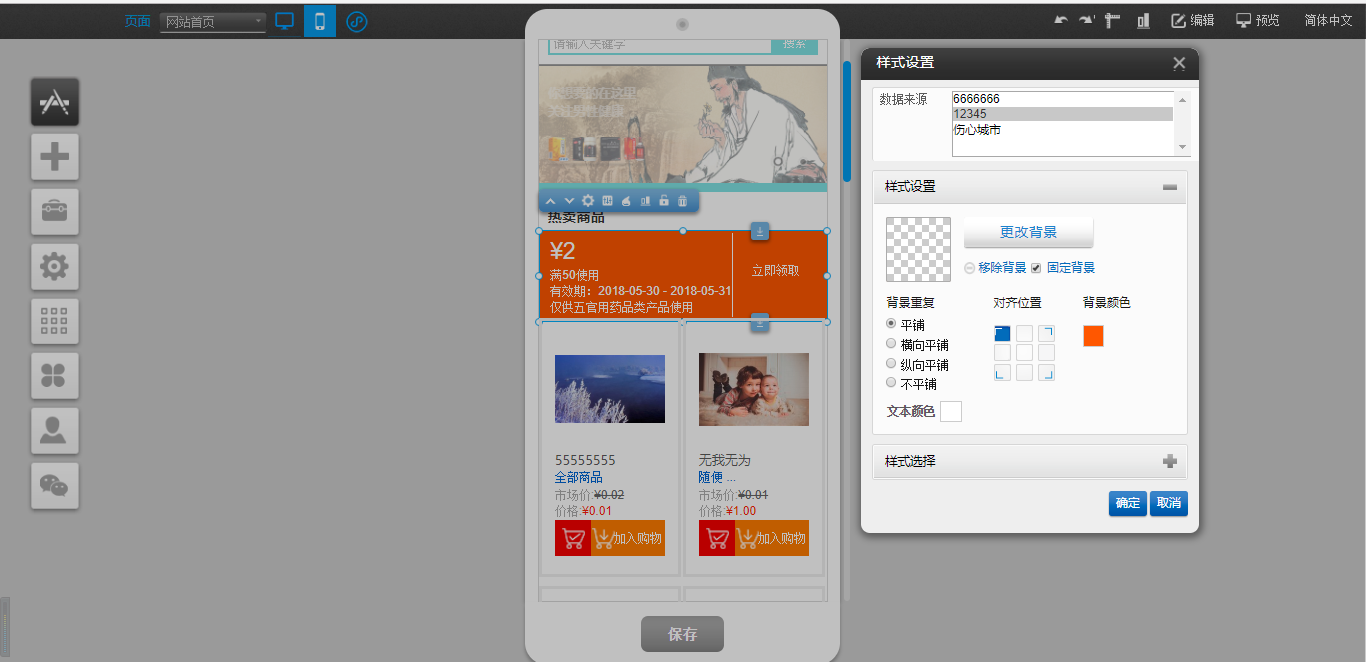This screenshot has width=1366, height=662.
Task: Toggle the 固定背景 checkbox
Action: [x=1036, y=268]
